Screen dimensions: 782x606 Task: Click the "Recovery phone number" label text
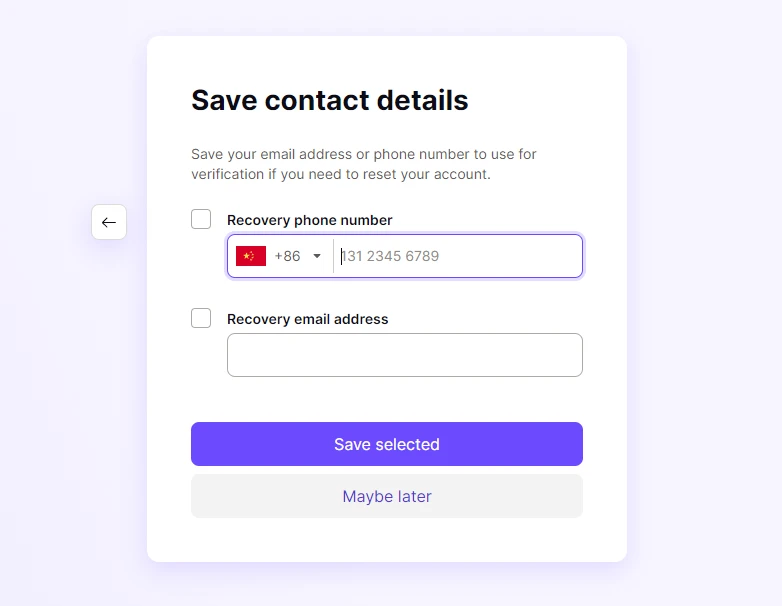pyautogui.click(x=310, y=220)
